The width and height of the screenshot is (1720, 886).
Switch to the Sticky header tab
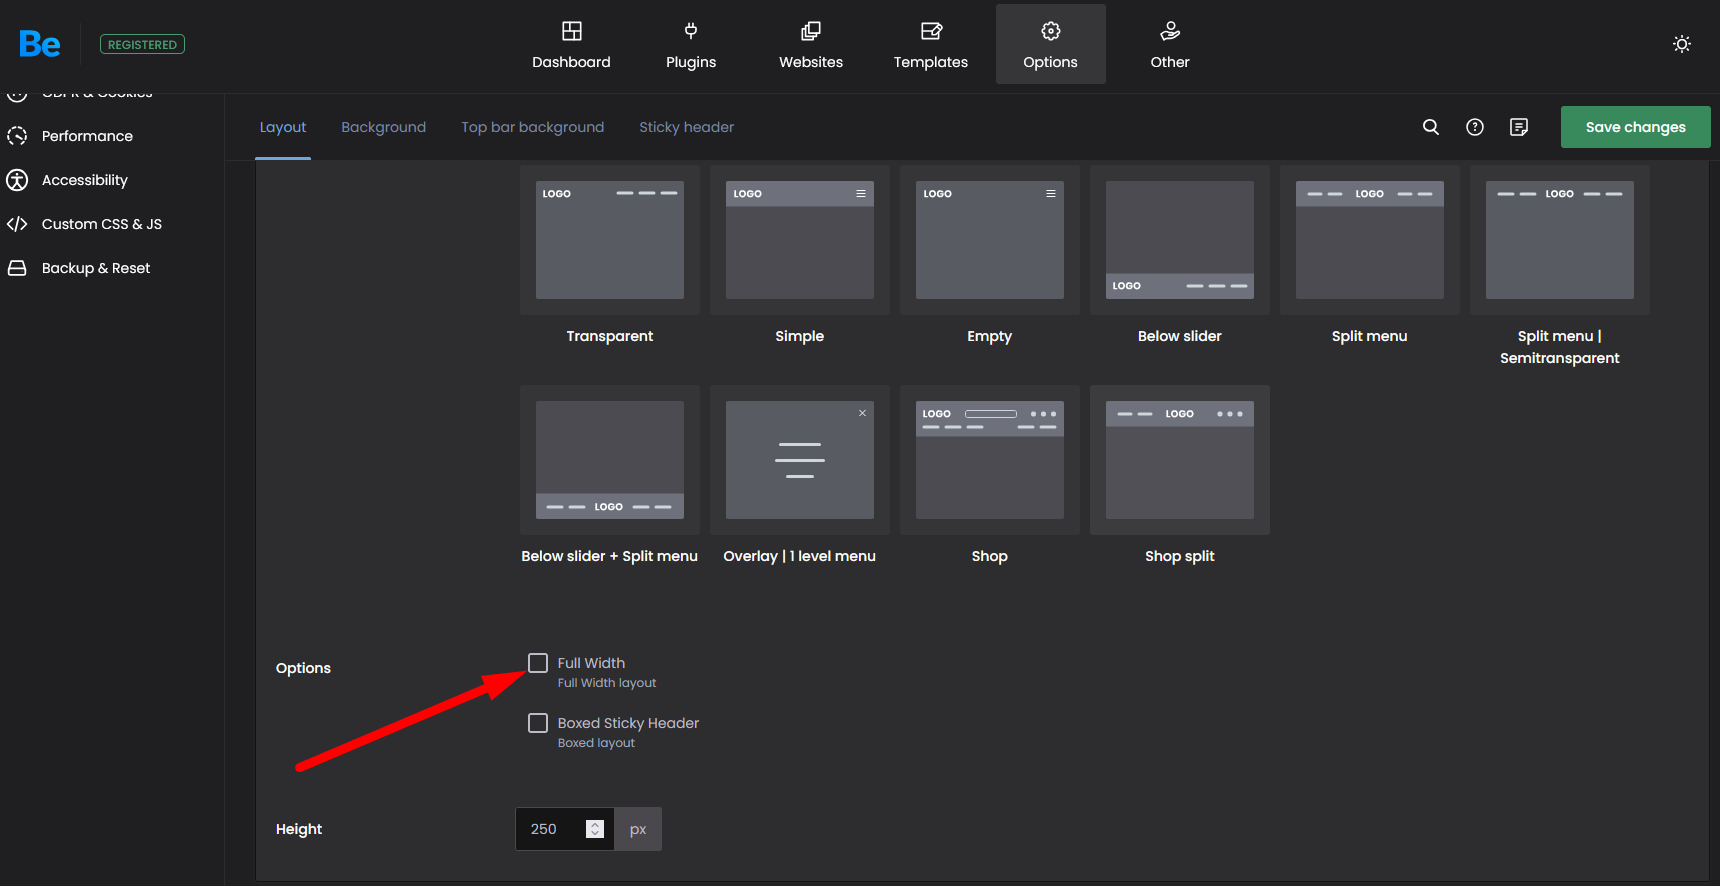pyautogui.click(x=686, y=127)
